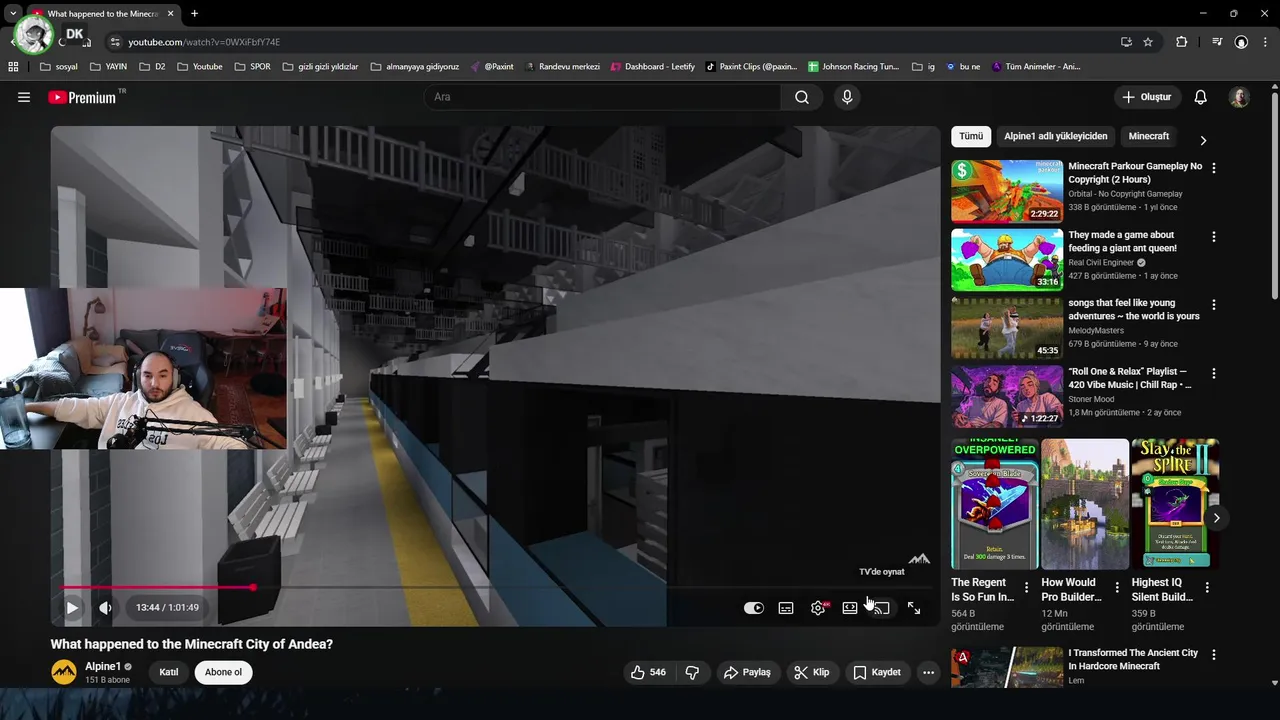
Task: Open Dashboard - Leetify bookmark
Action: (x=650, y=67)
